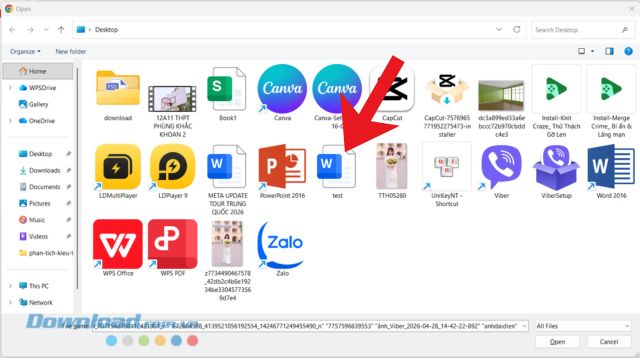Viewport: 640px width, 360px height.
Task: Expand the address bar history dropdown
Action: pyautogui.click(x=499, y=30)
